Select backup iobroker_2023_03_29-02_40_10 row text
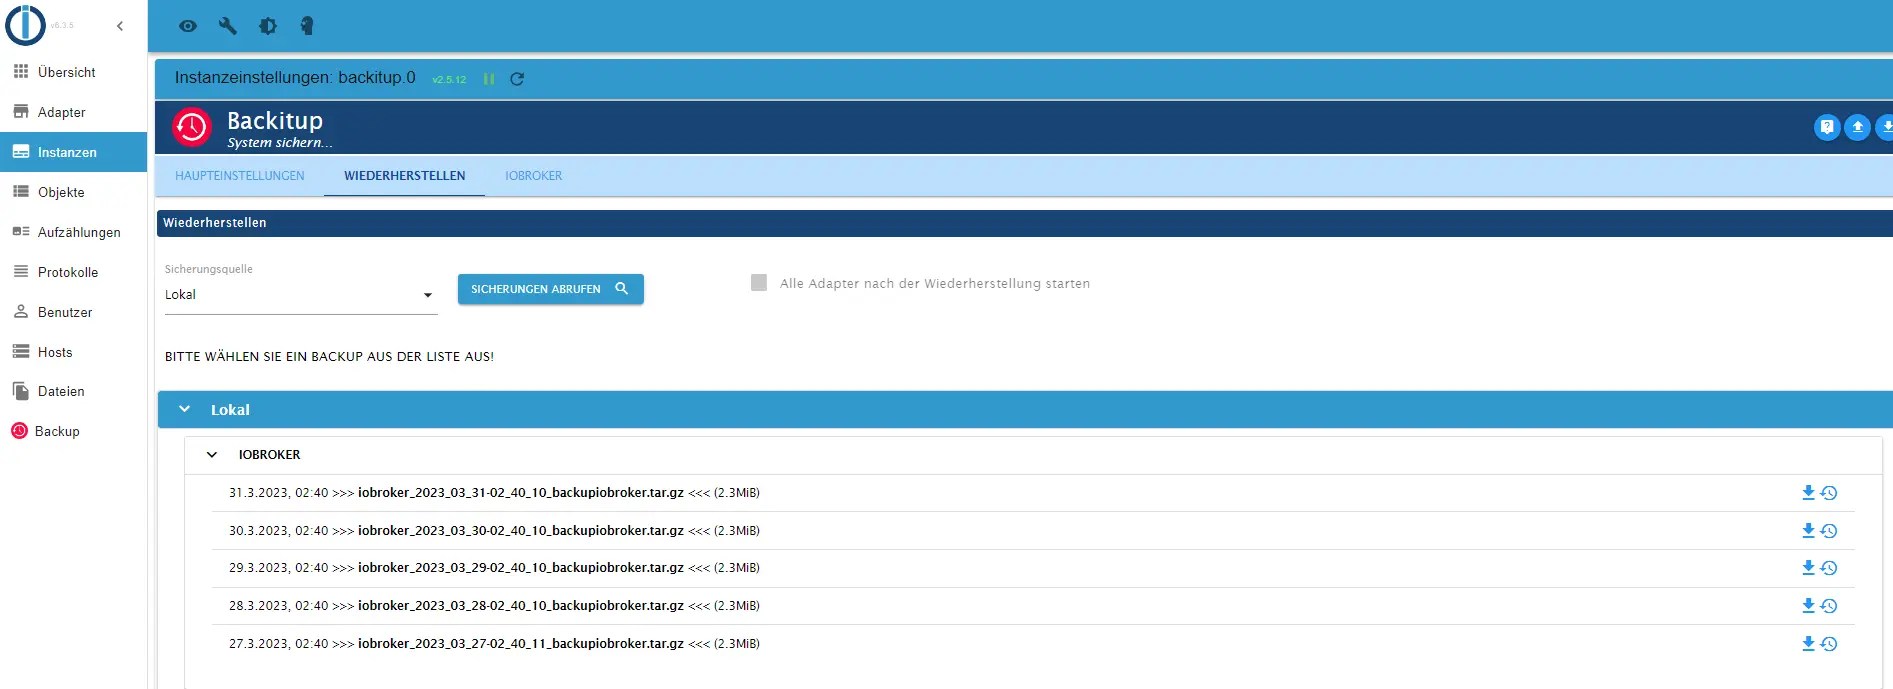Image resolution: width=1893 pixels, height=689 pixels. [x=494, y=567]
